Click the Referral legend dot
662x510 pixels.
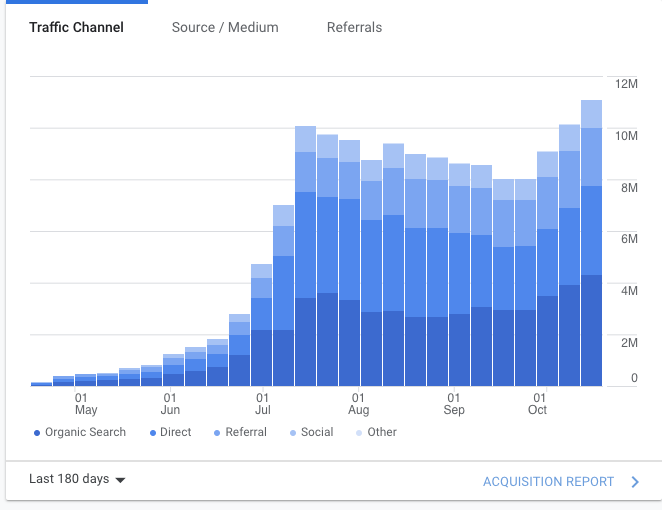coord(217,433)
